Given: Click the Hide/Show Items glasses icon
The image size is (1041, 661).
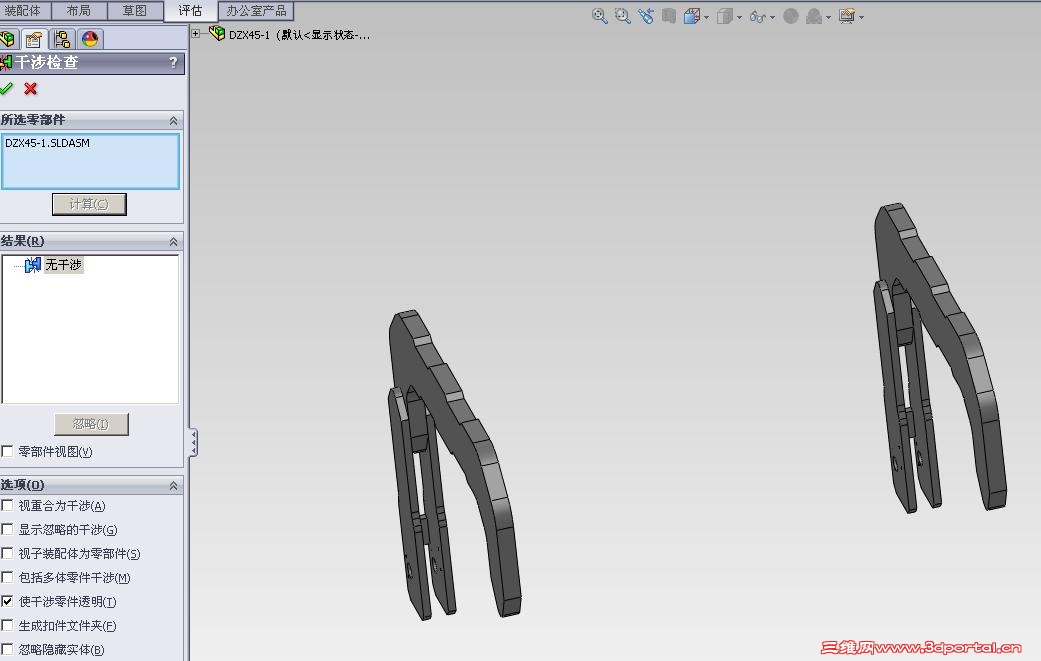Looking at the screenshot, I should (757, 17).
